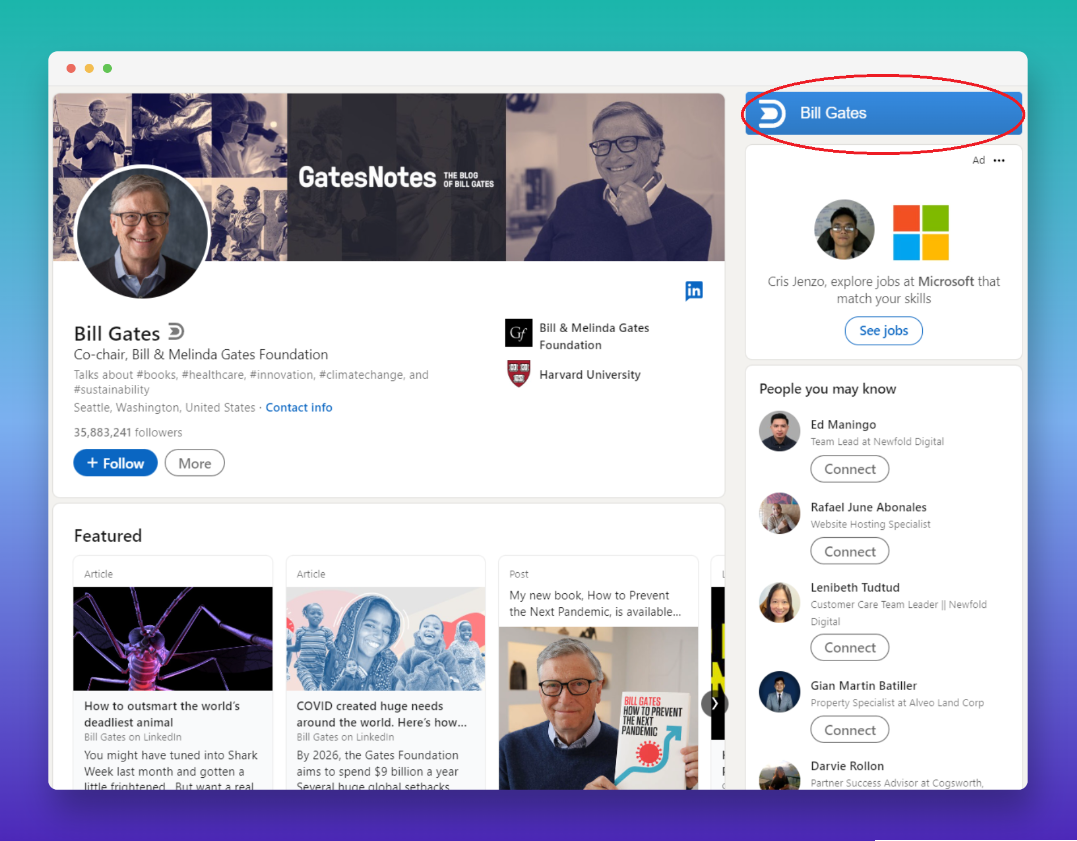
Task: Click the red close window button
Action: coord(71,68)
